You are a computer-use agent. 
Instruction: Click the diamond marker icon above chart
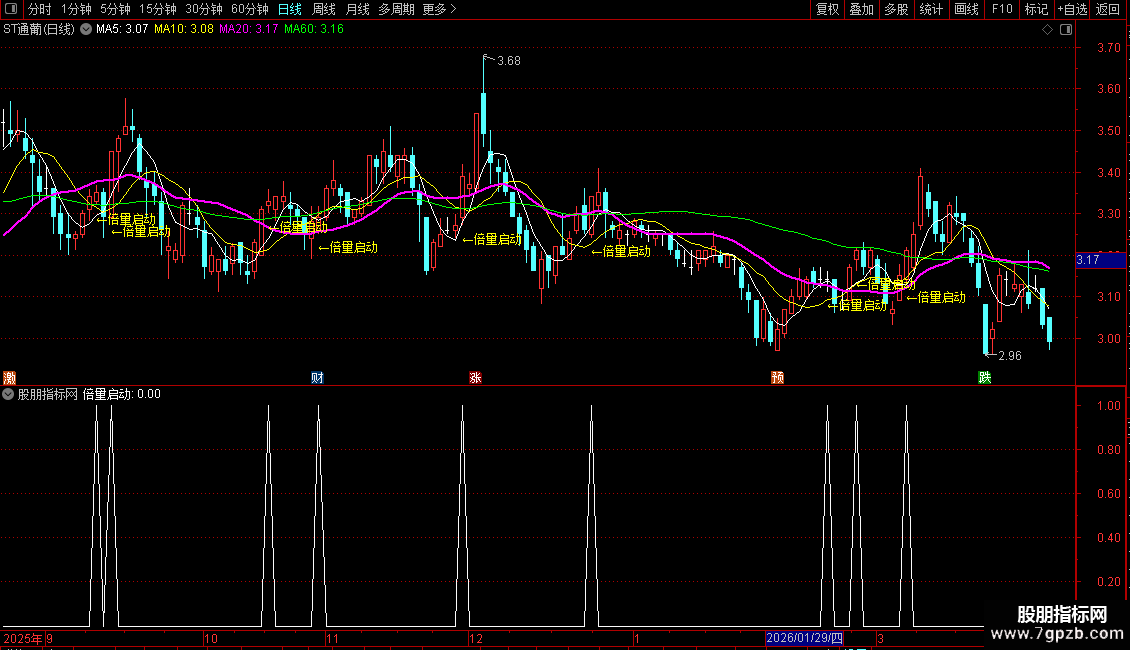[1048, 30]
